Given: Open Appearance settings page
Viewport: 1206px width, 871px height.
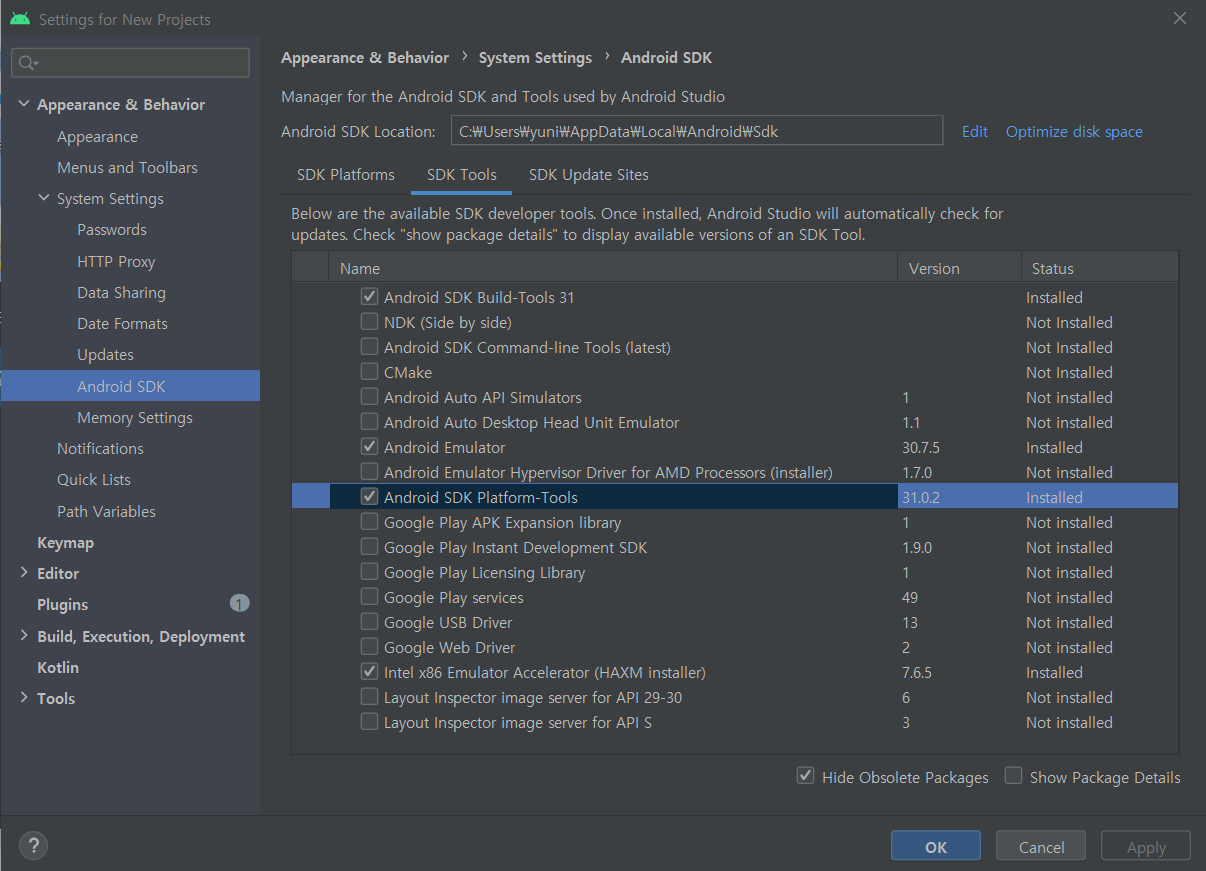Looking at the screenshot, I should point(97,137).
